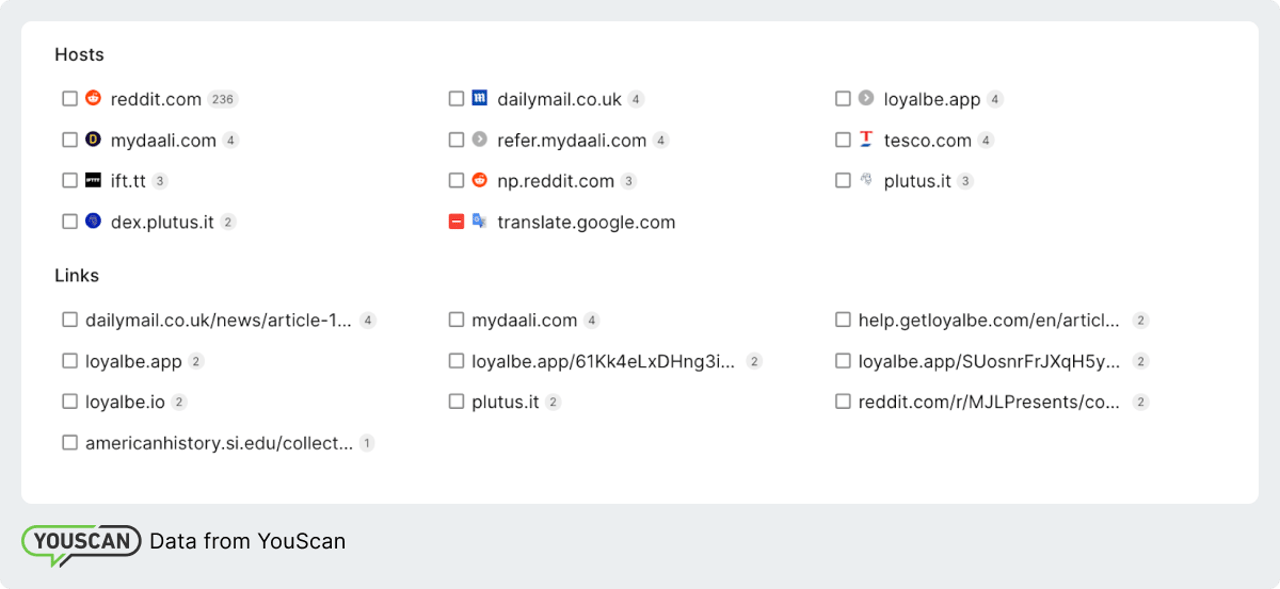The image size is (1280, 589).
Task: Click the 236 mention count badge beside reddit.com
Action: point(221,98)
